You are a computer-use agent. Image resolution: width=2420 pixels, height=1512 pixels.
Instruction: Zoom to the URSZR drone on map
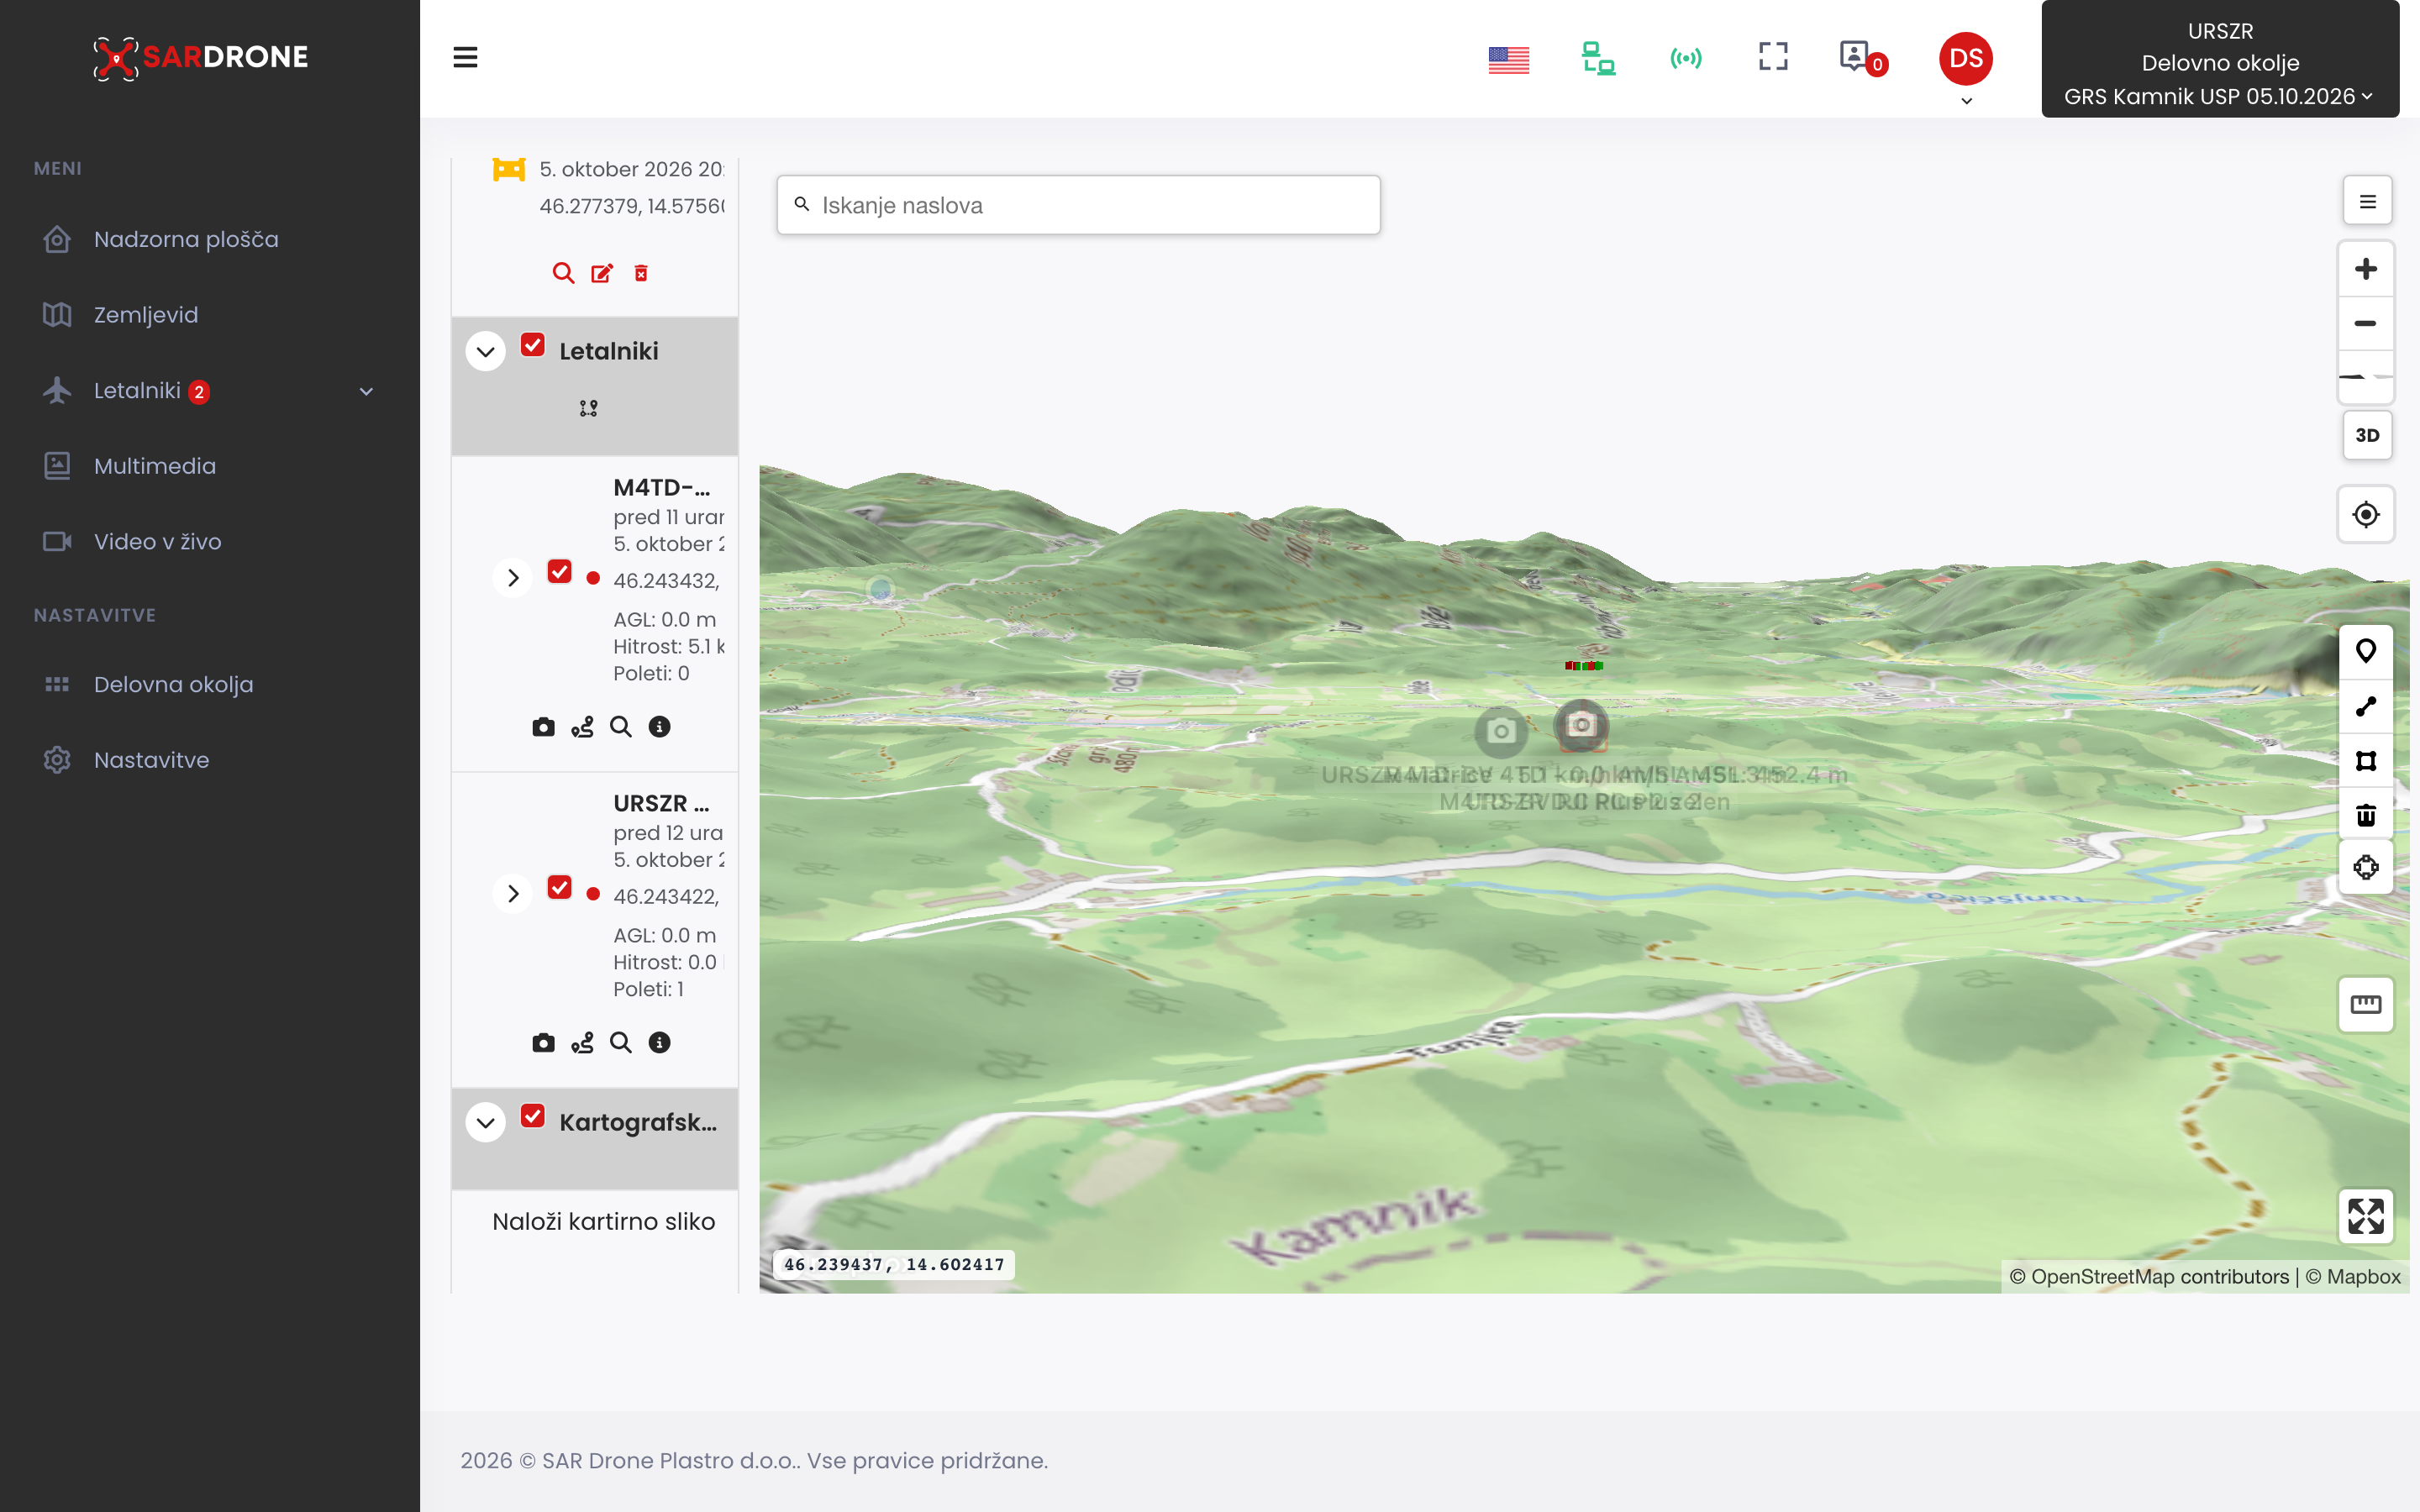621,1043
